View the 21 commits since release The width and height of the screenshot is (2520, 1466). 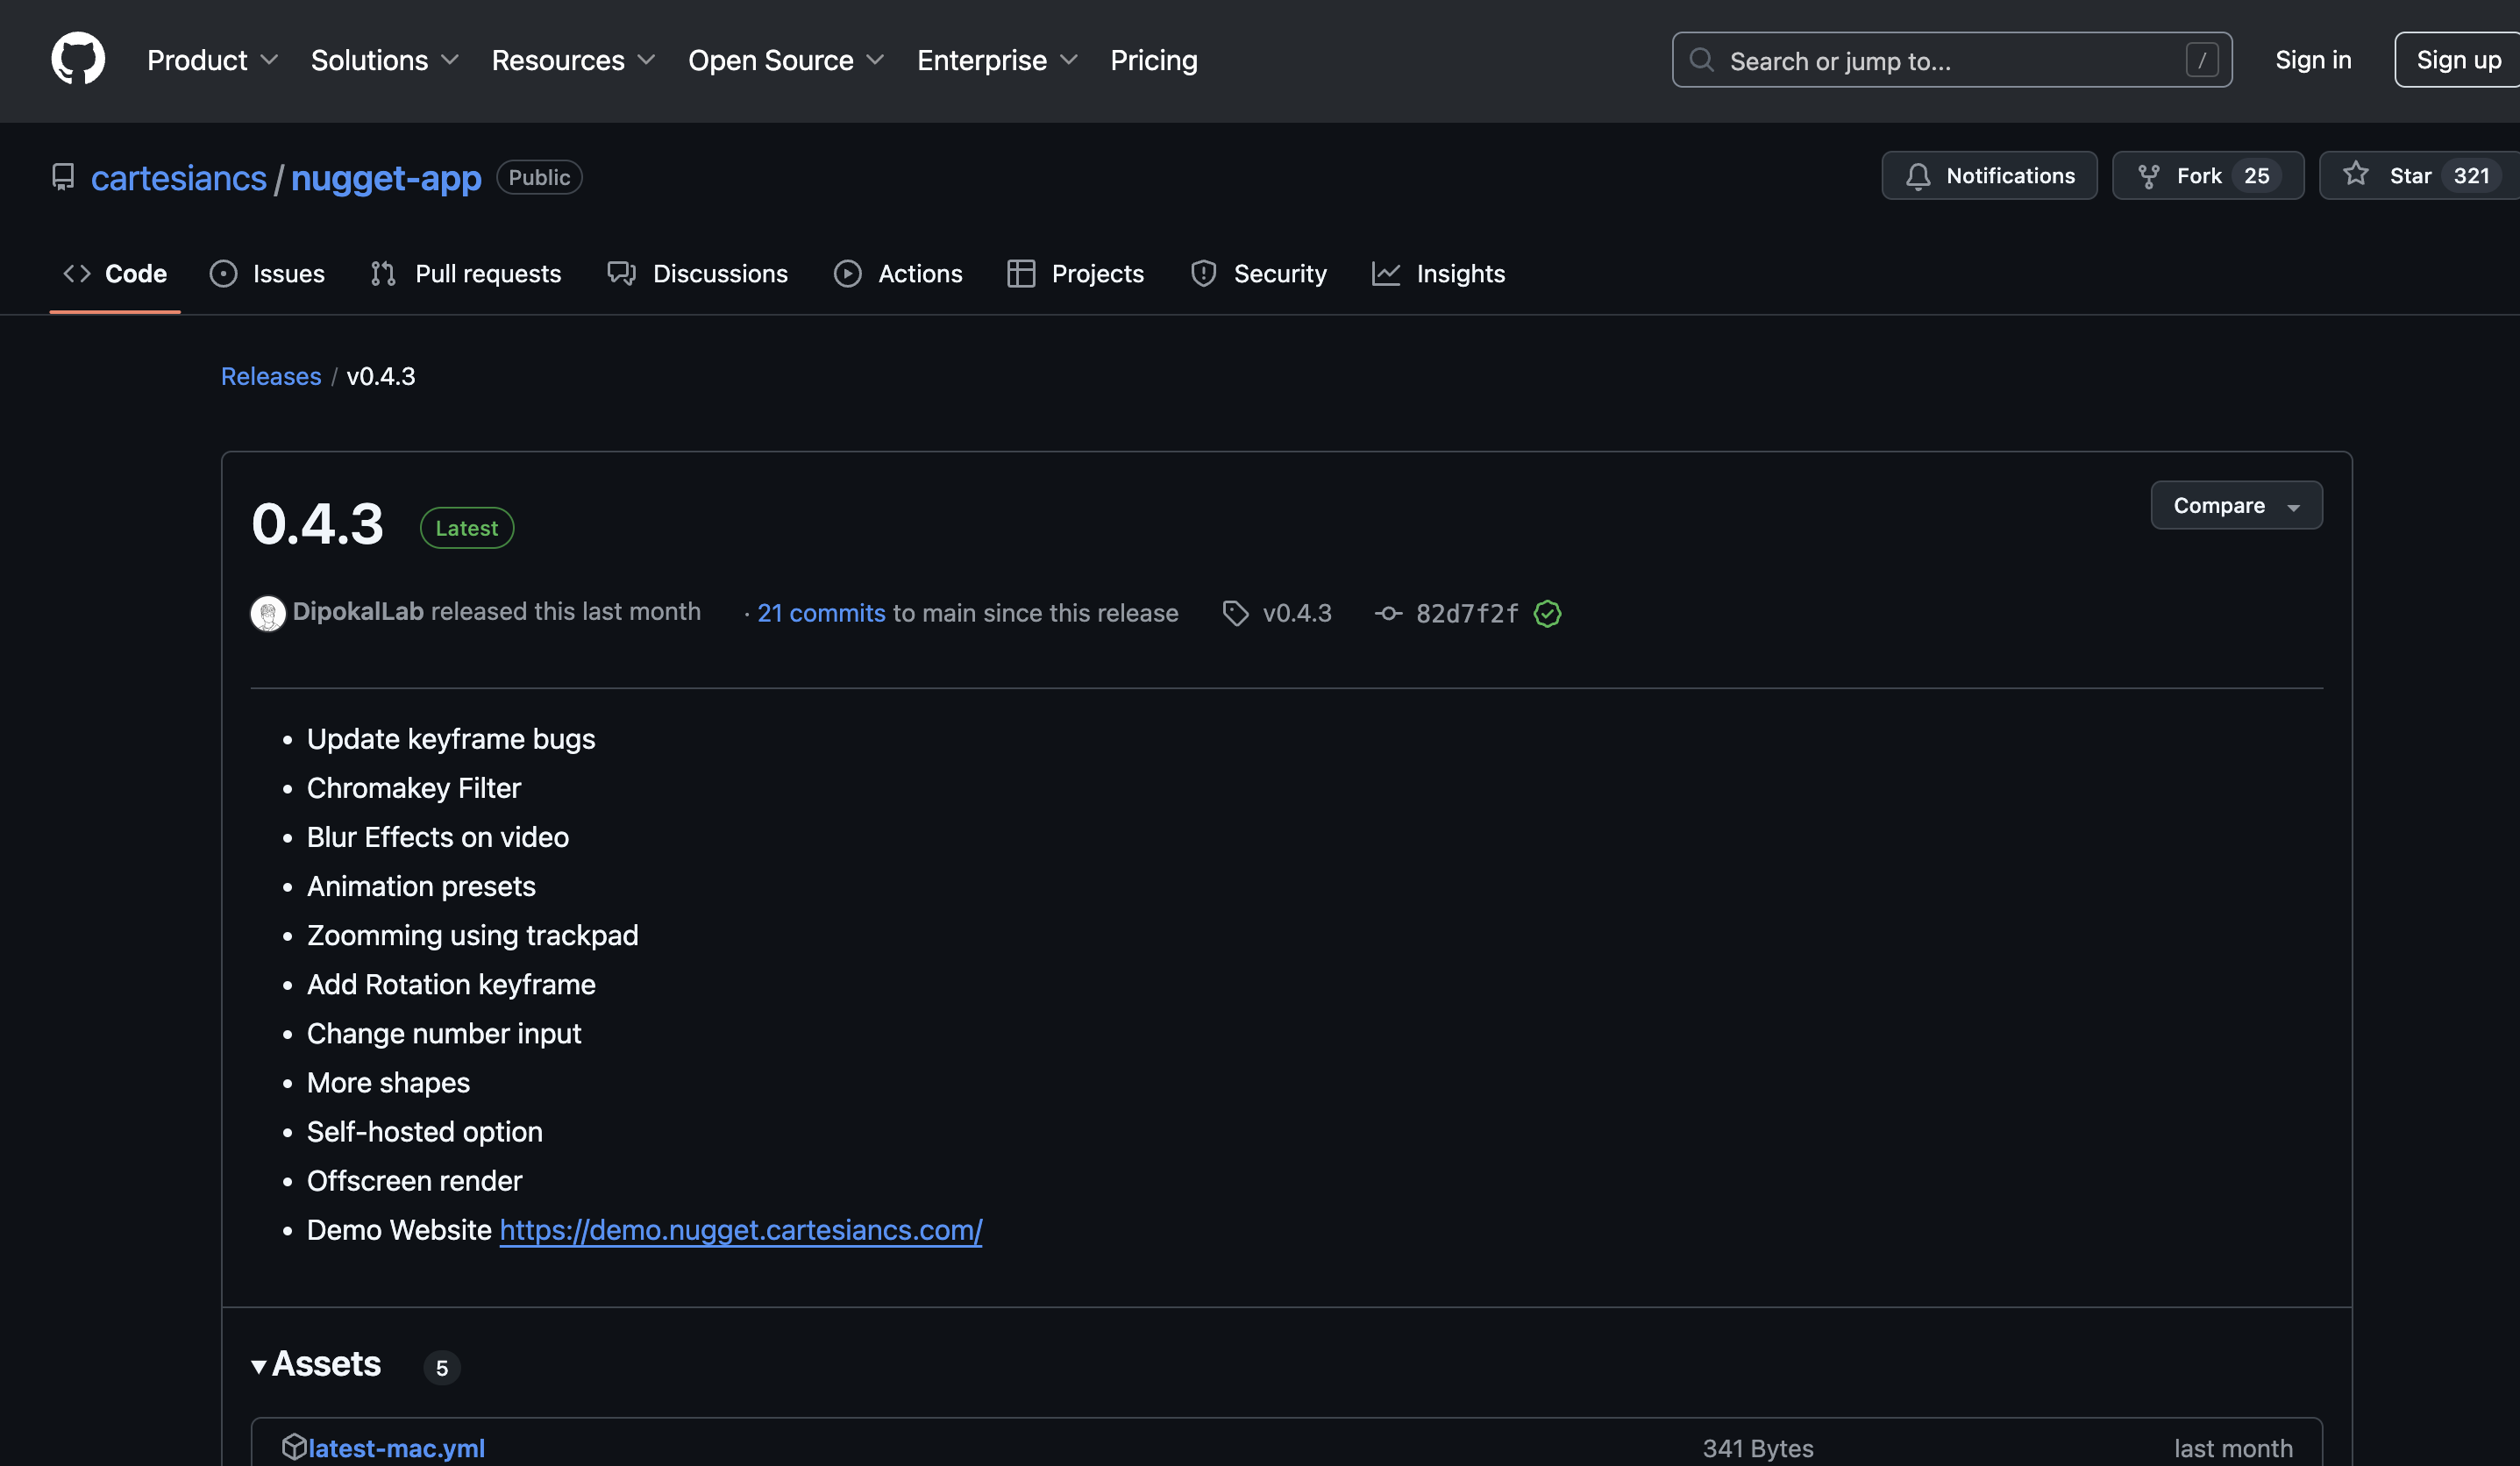tap(821, 613)
